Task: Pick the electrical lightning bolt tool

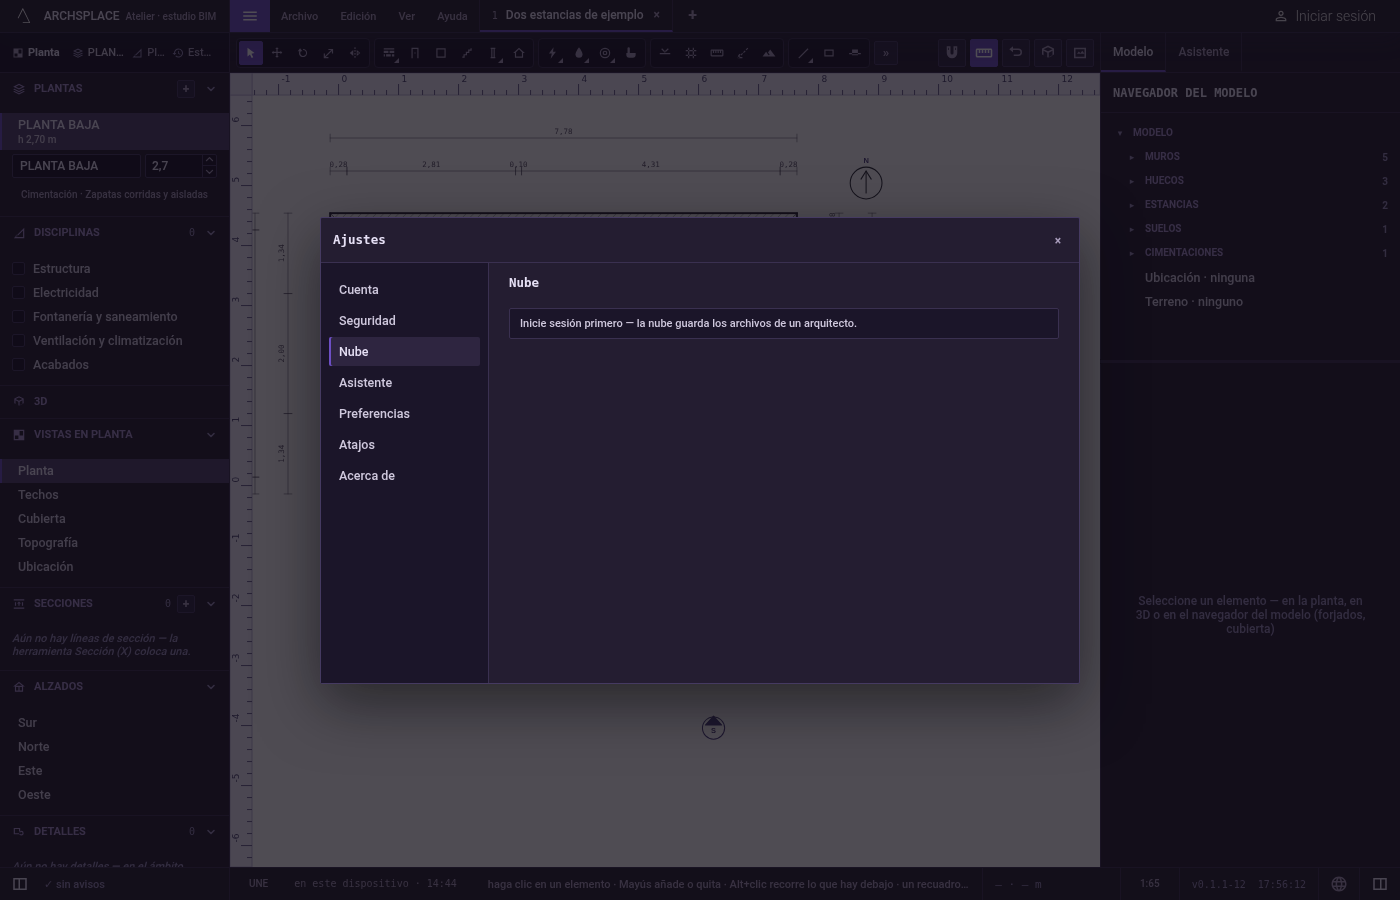Action: point(553,53)
